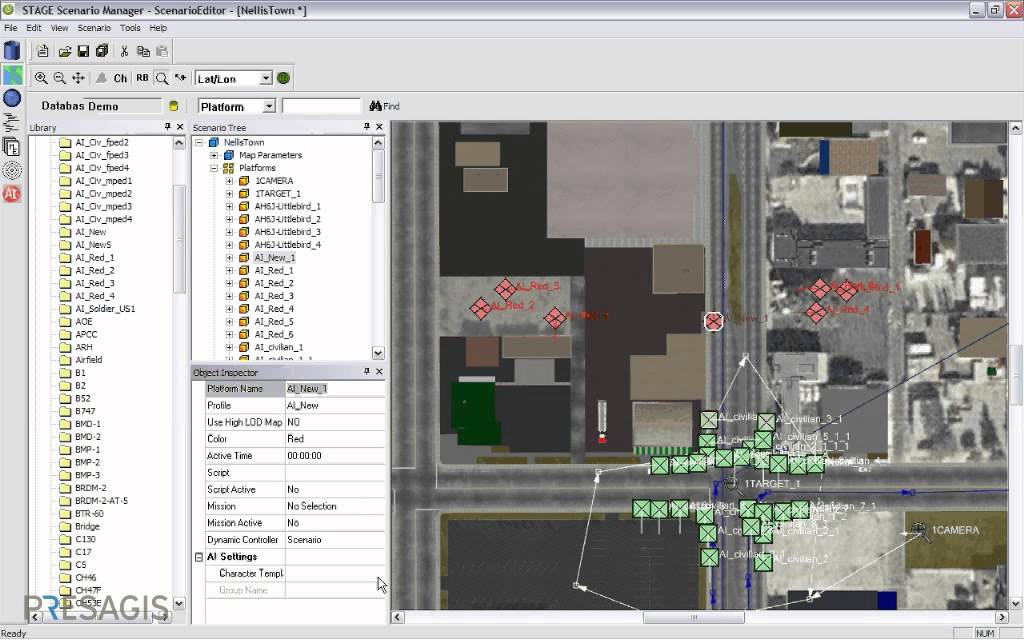Viewport: 1024px width, 640px height.
Task: Close the Library panel
Action: (180, 127)
